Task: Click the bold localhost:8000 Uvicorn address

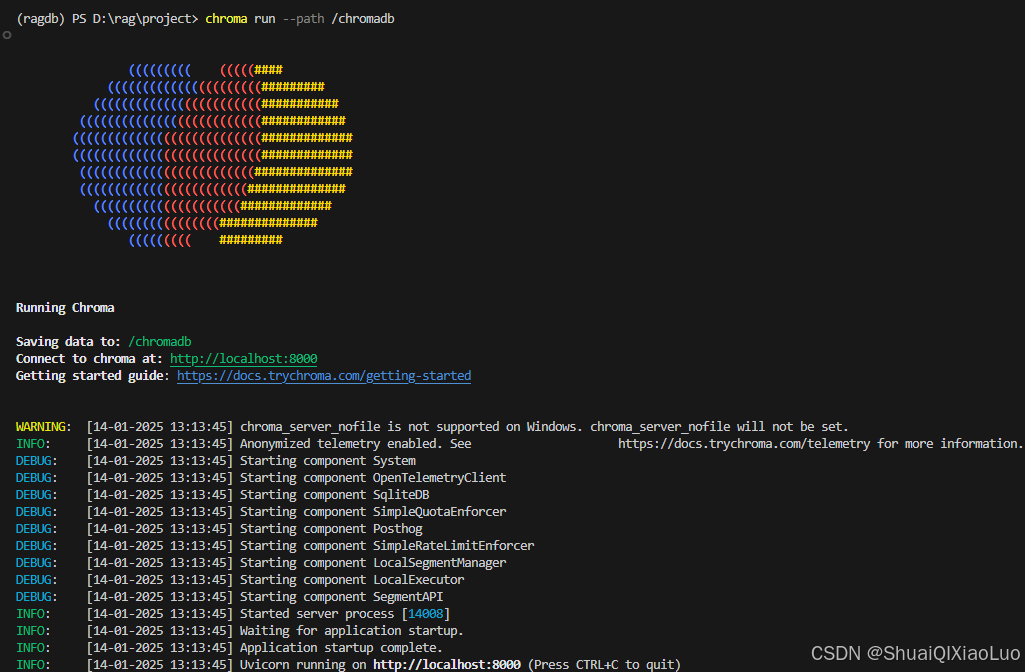Action: pos(446,664)
